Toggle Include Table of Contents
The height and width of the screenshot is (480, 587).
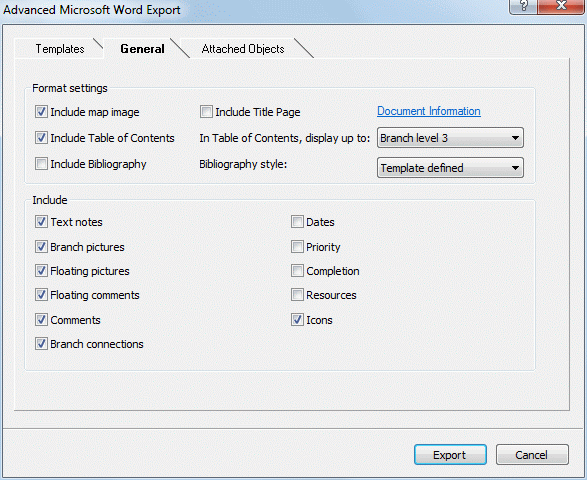[x=41, y=138]
